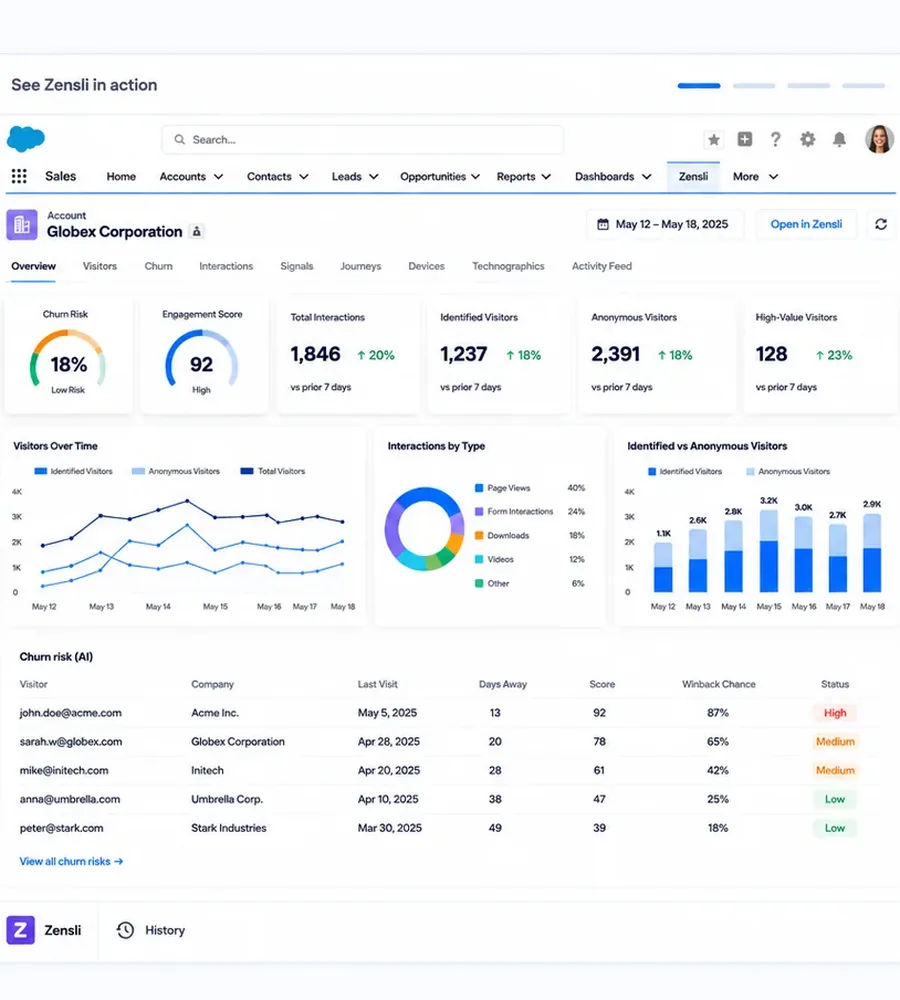
Task: Open the setup gear icon
Action: (x=808, y=139)
